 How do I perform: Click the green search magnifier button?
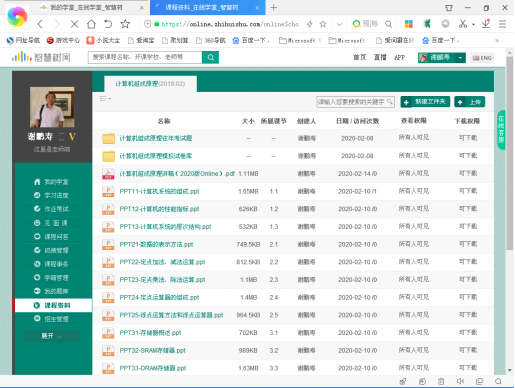pyautogui.click(x=210, y=57)
